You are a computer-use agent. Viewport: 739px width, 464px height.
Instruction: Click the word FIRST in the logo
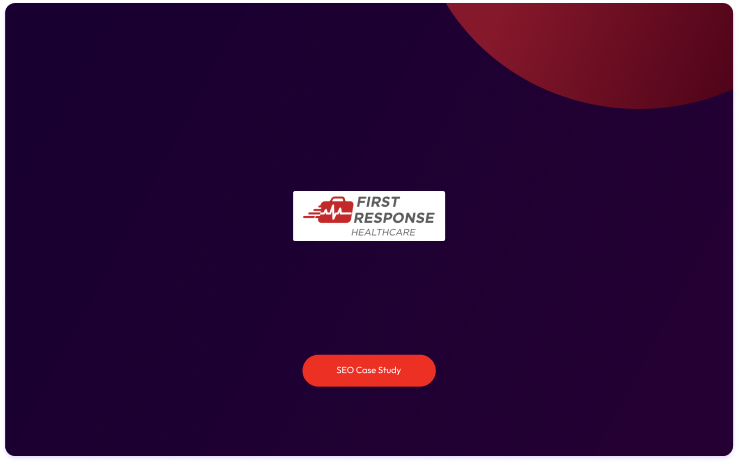click(x=378, y=202)
